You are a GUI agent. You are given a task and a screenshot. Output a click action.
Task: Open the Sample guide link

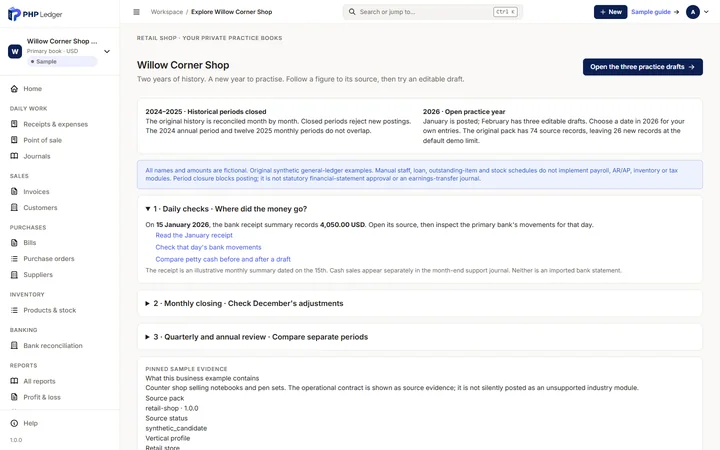click(655, 12)
